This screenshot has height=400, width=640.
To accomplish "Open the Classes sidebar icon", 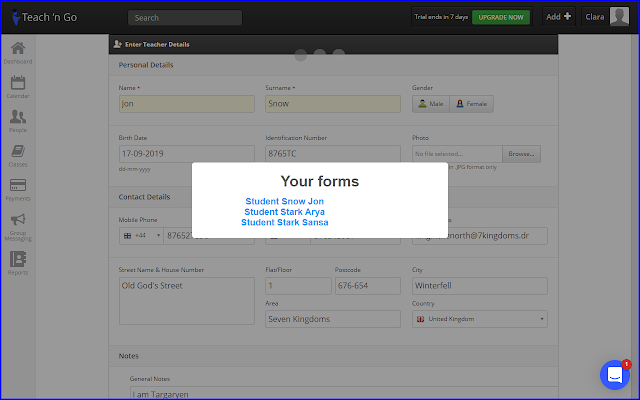I will (x=18, y=155).
